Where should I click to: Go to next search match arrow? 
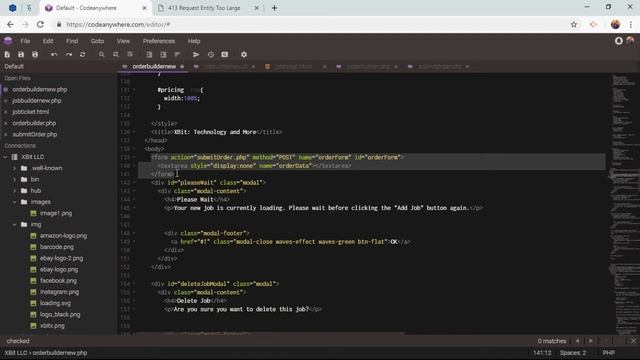point(591,341)
